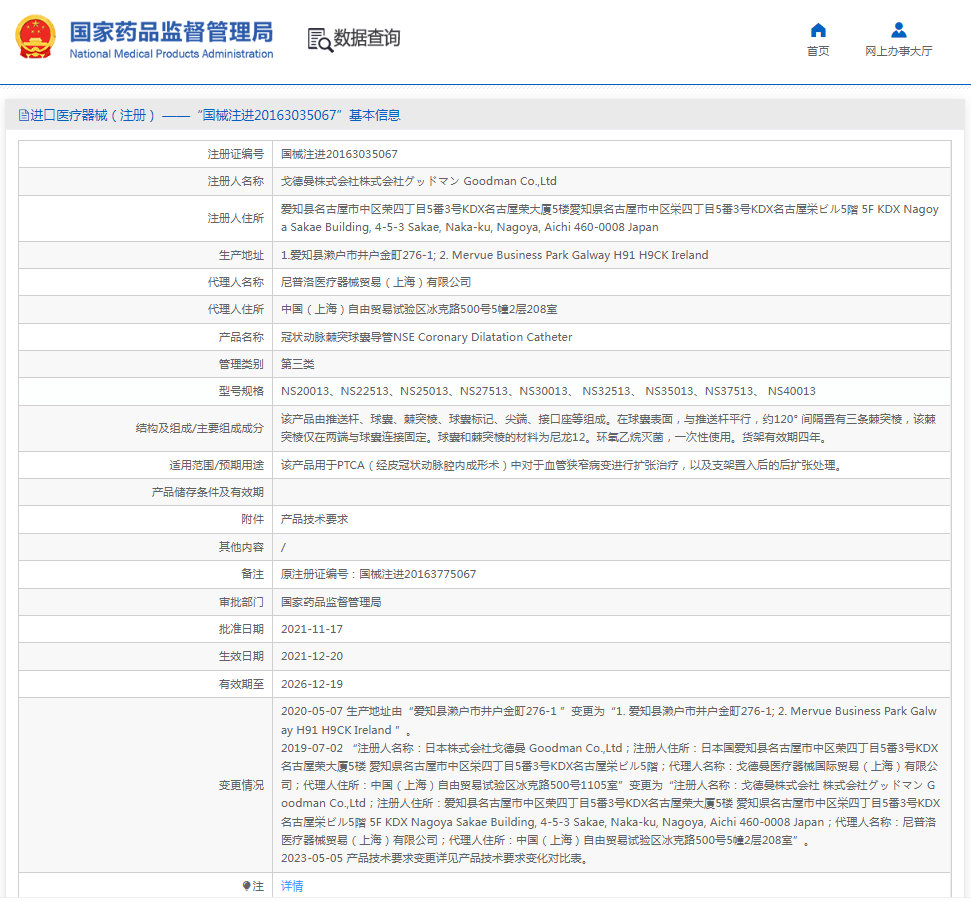This screenshot has width=971, height=901.
Task: Click the 数据查询 heading text
Action: coord(367,38)
